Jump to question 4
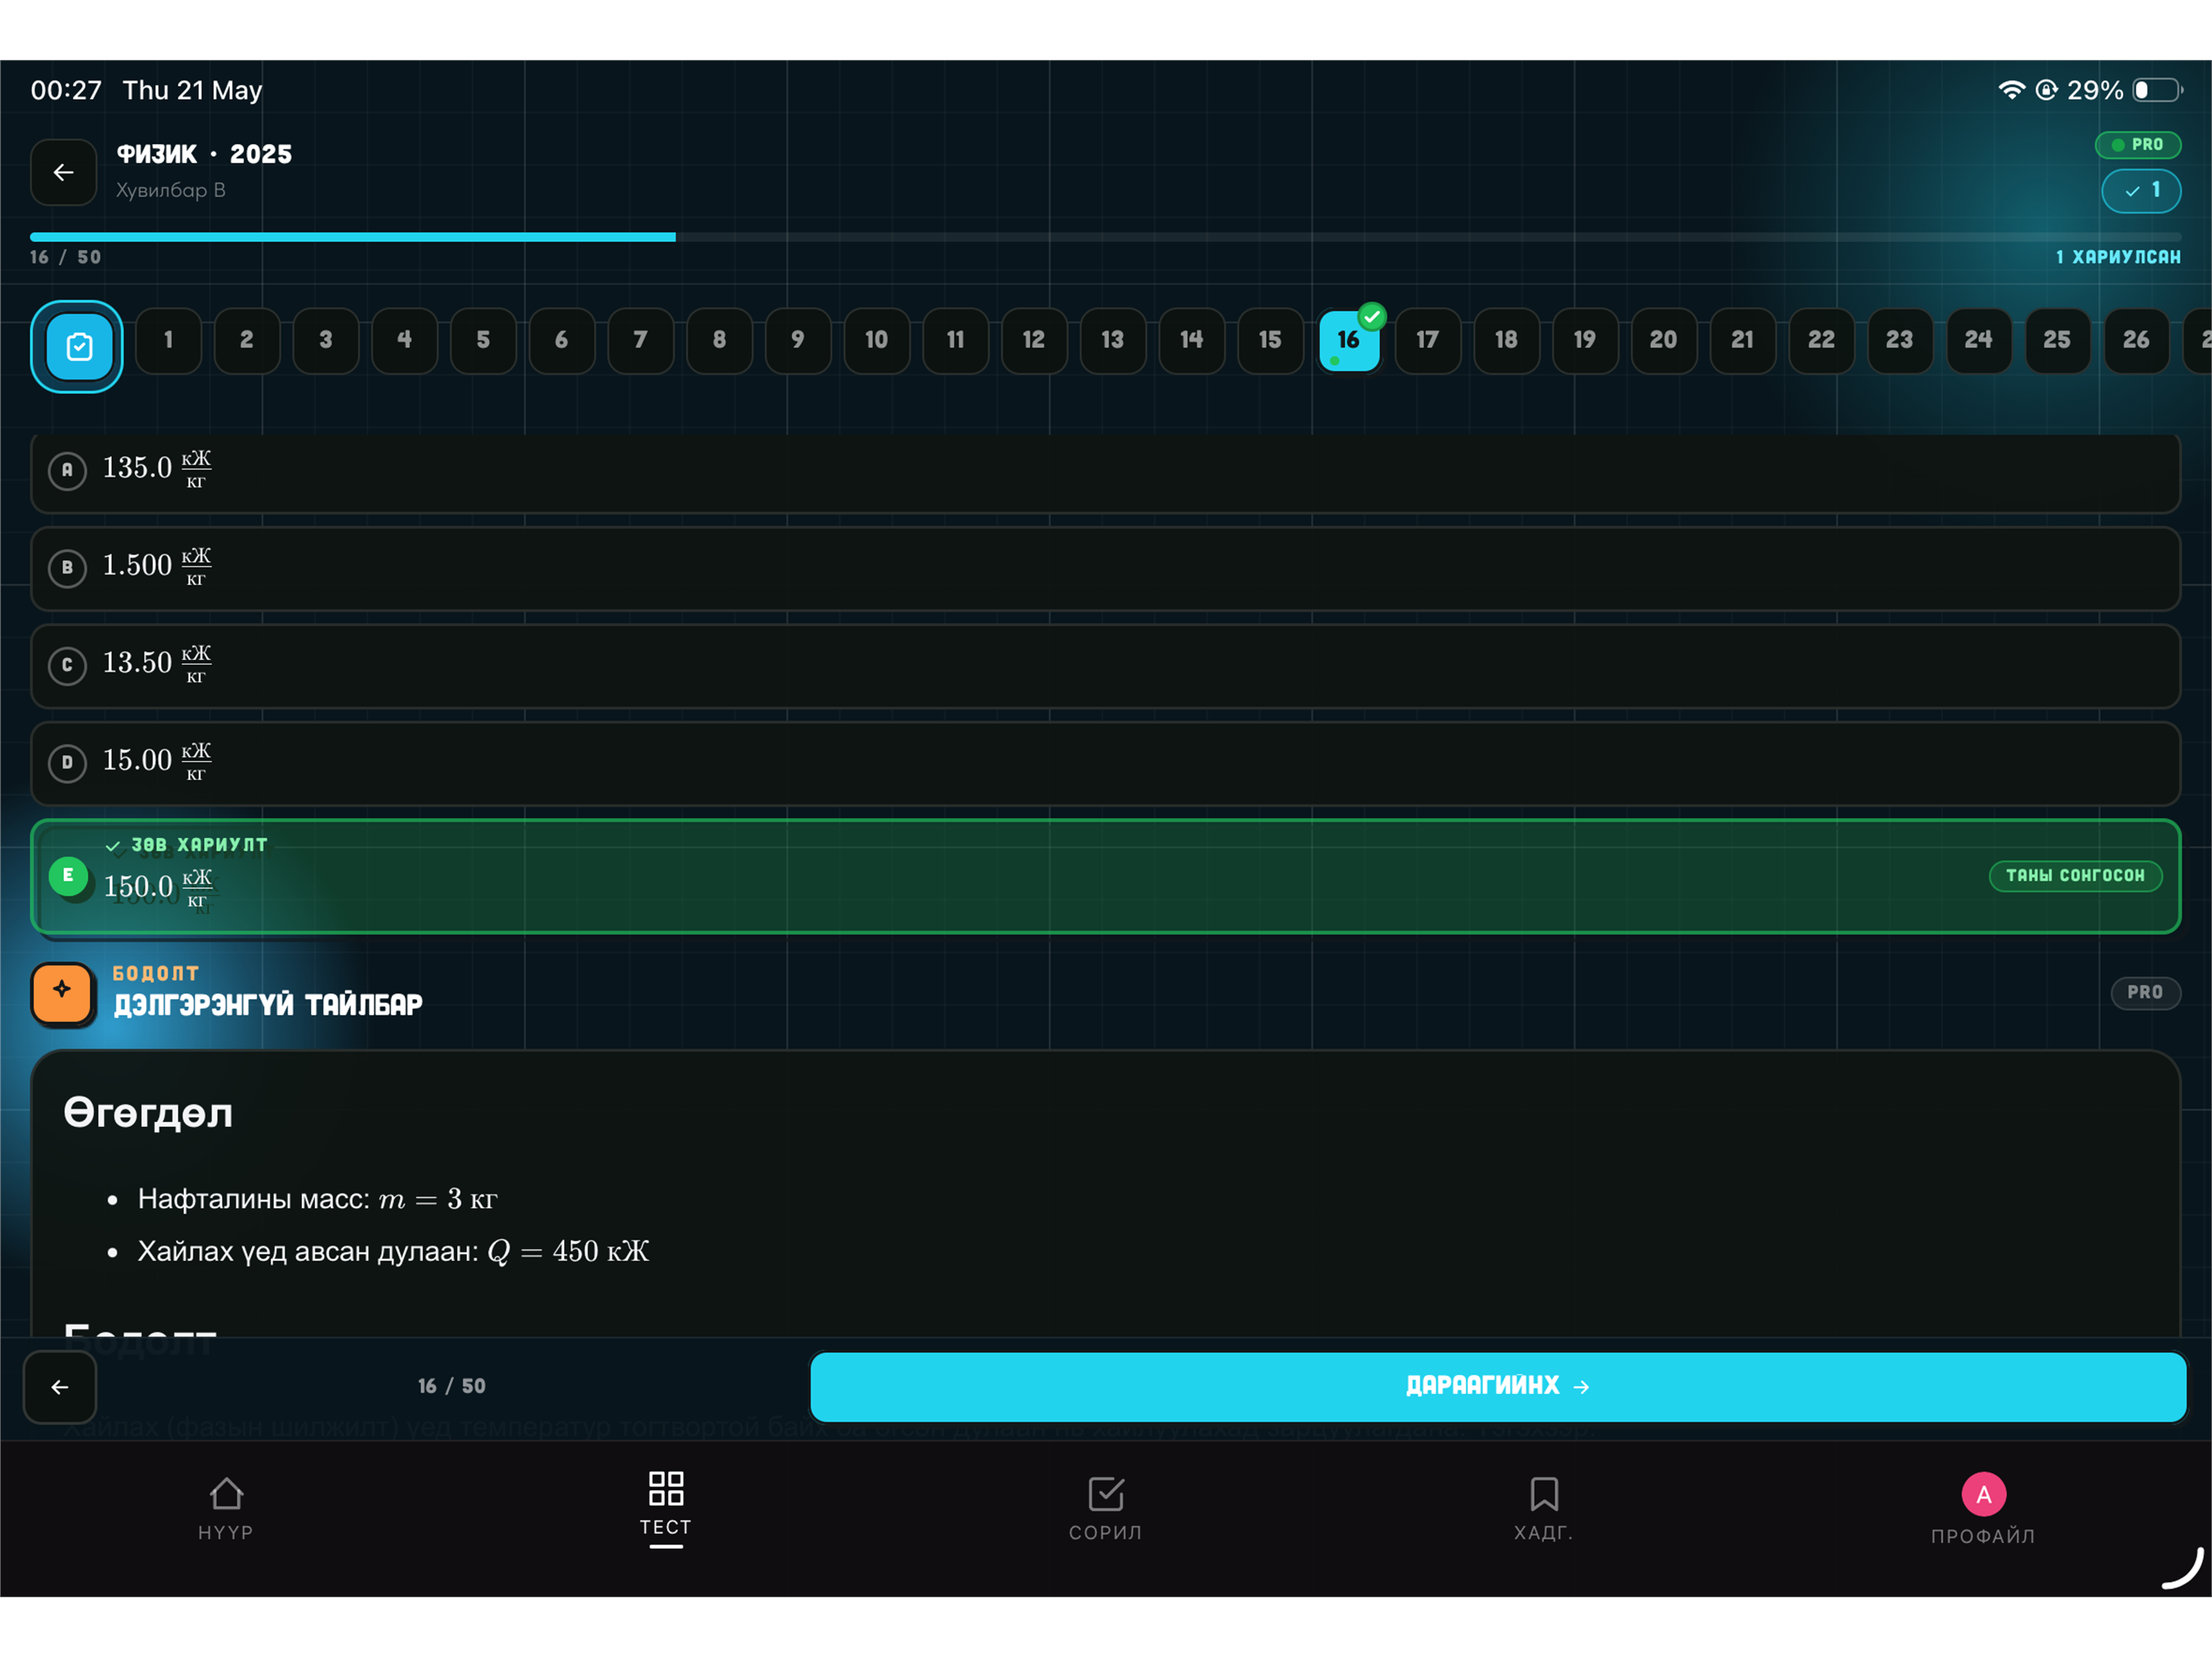The height and width of the screenshot is (1658, 2212). click(404, 341)
